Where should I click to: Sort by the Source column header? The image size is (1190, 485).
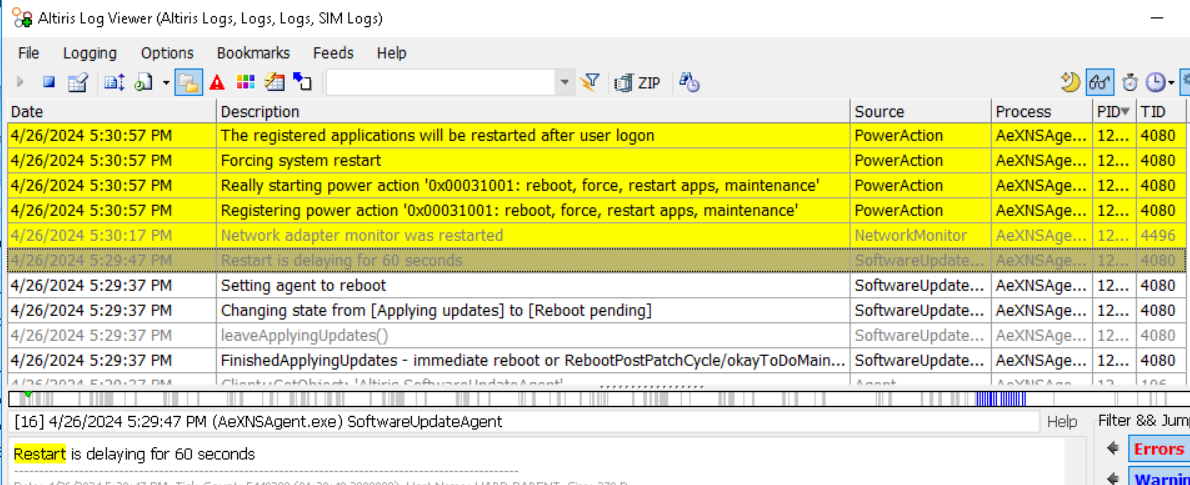921,112
